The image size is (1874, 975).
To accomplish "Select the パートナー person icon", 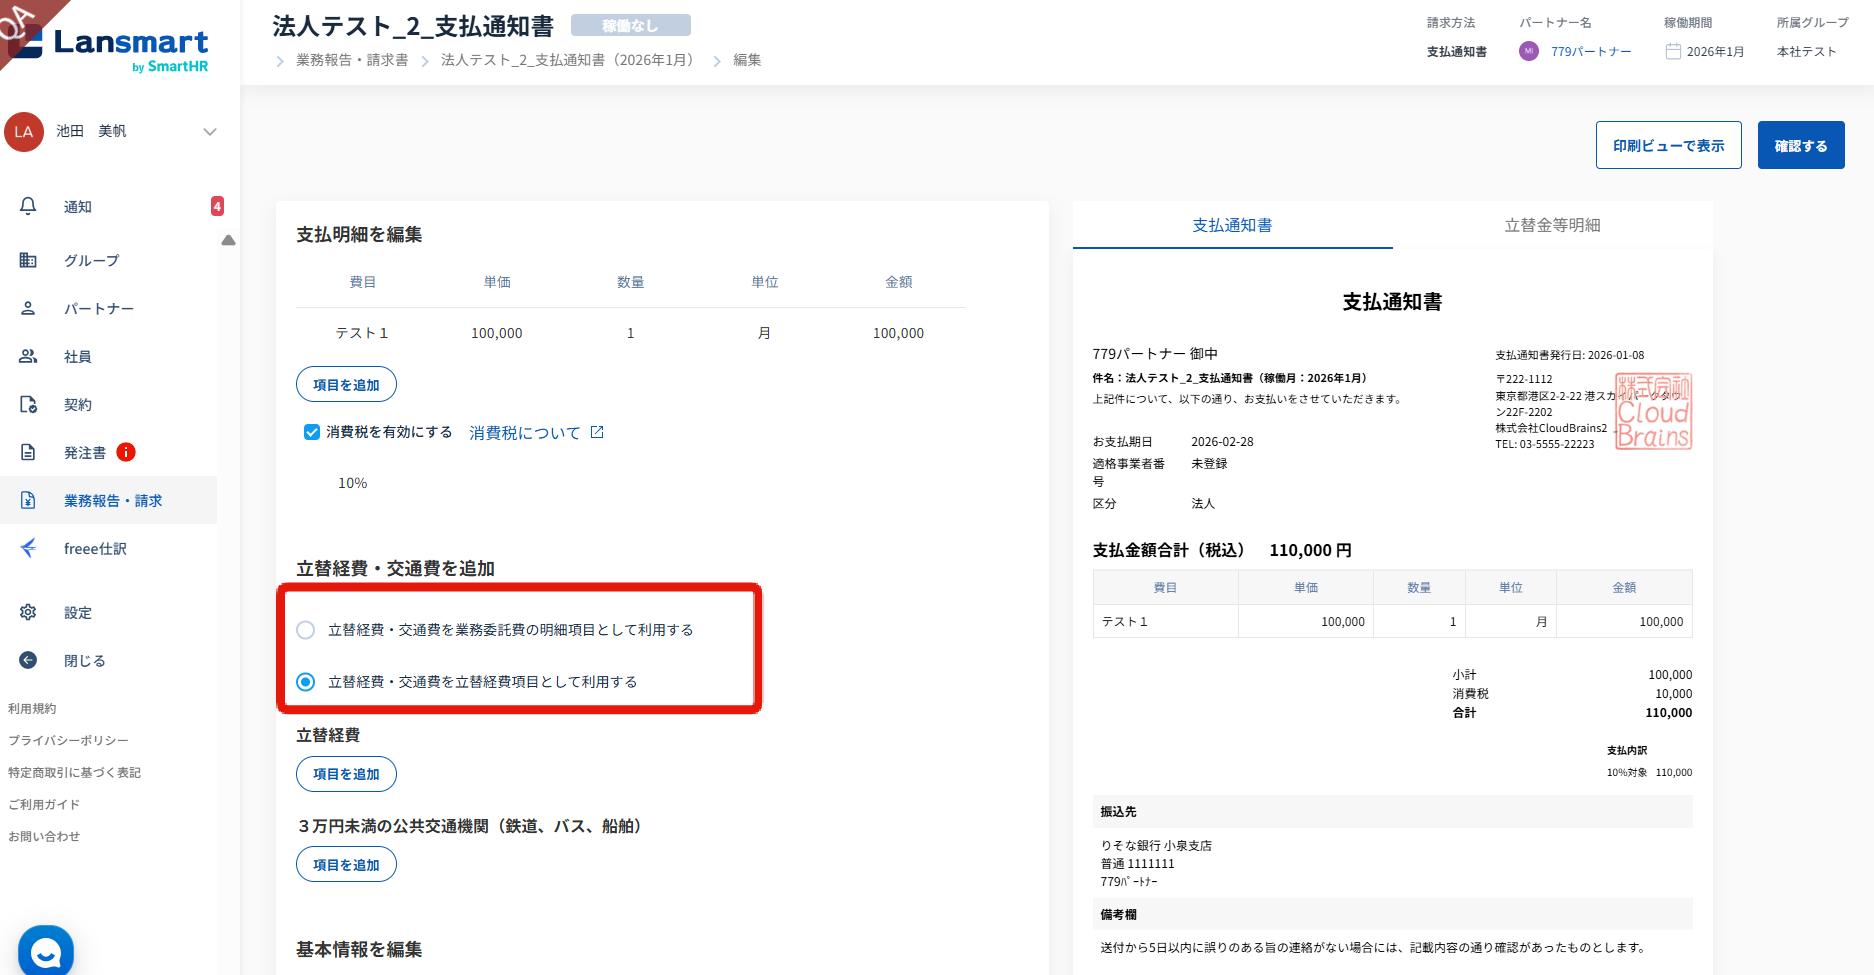I will point(28,308).
